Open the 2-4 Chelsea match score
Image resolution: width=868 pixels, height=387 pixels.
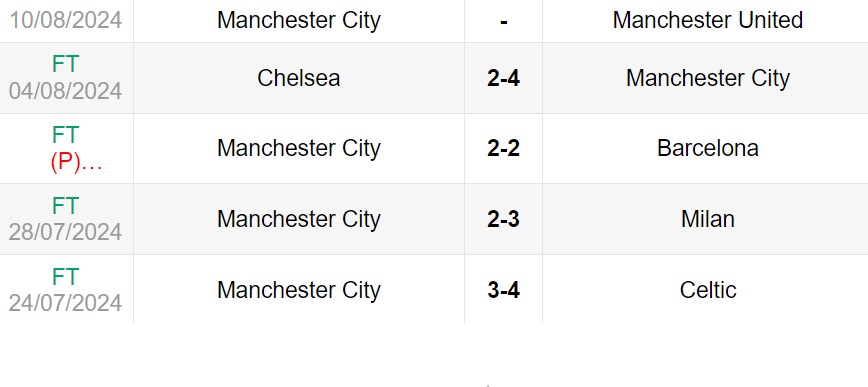coord(503,78)
